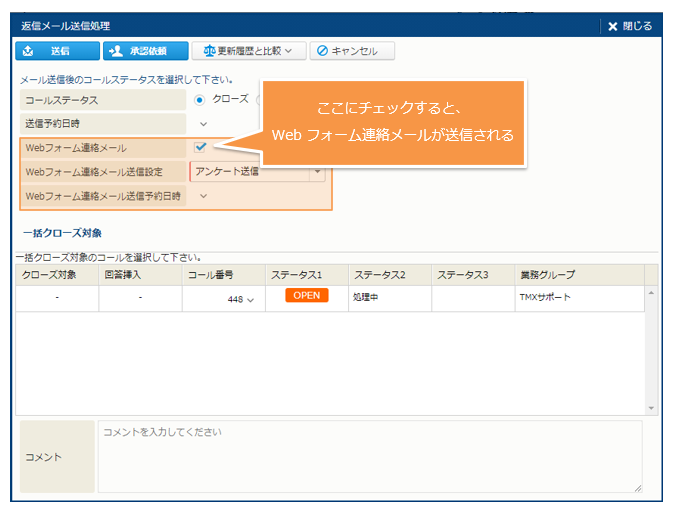Click the cancel circle-slash icon

(x=323, y=51)
